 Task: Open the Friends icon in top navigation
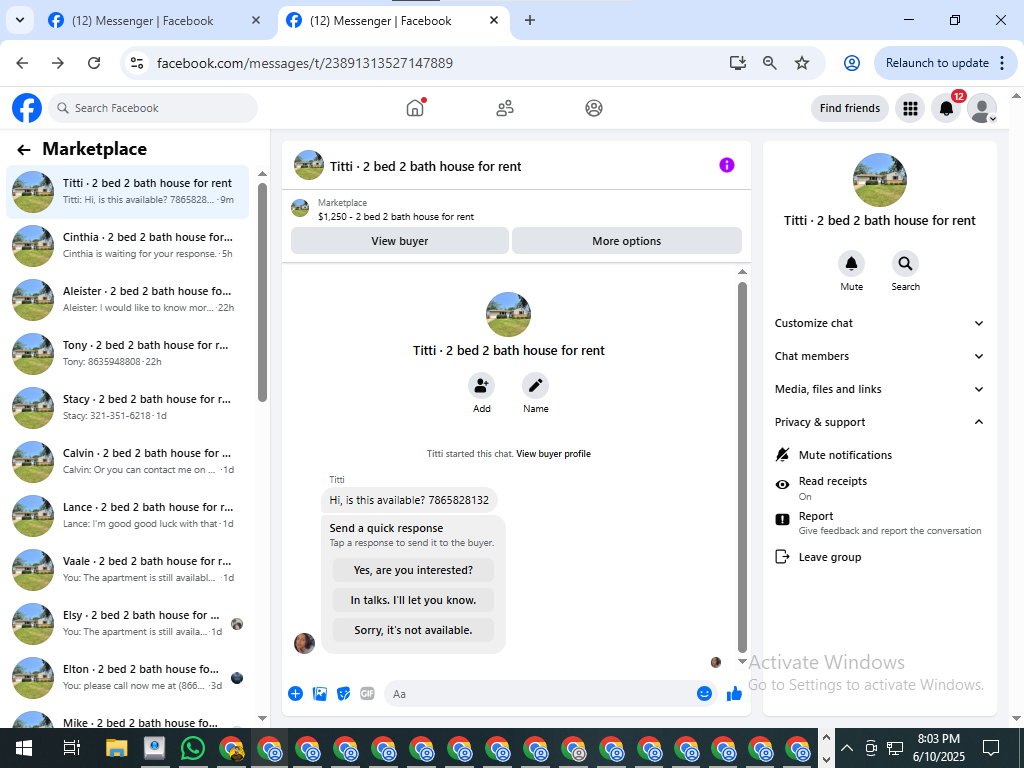(x=505, y=108)
